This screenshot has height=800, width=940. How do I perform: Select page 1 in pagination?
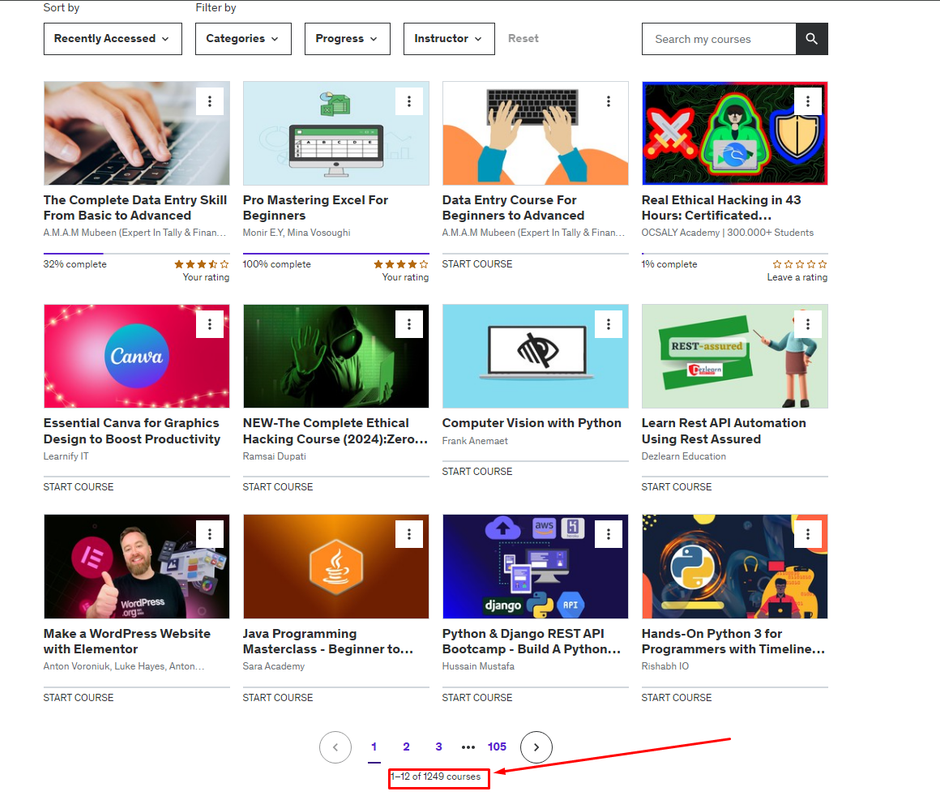click(374, 747)
